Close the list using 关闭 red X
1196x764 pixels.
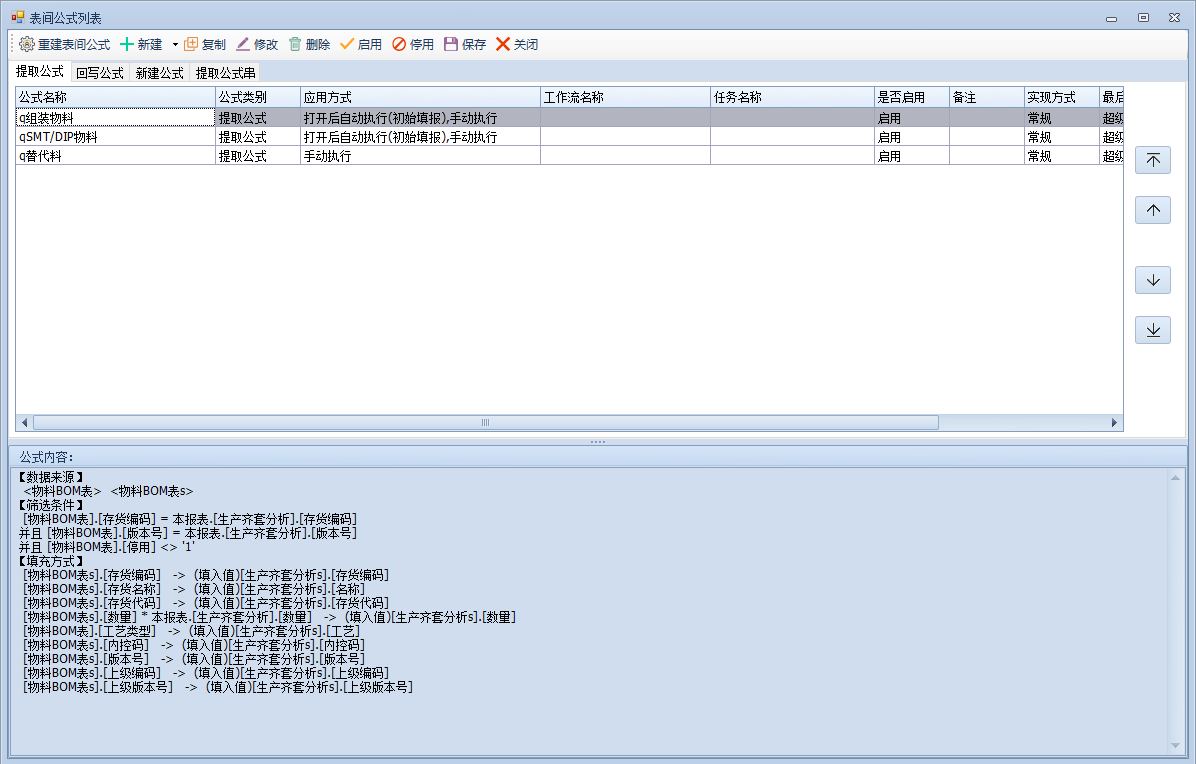[x=503, y=44]
